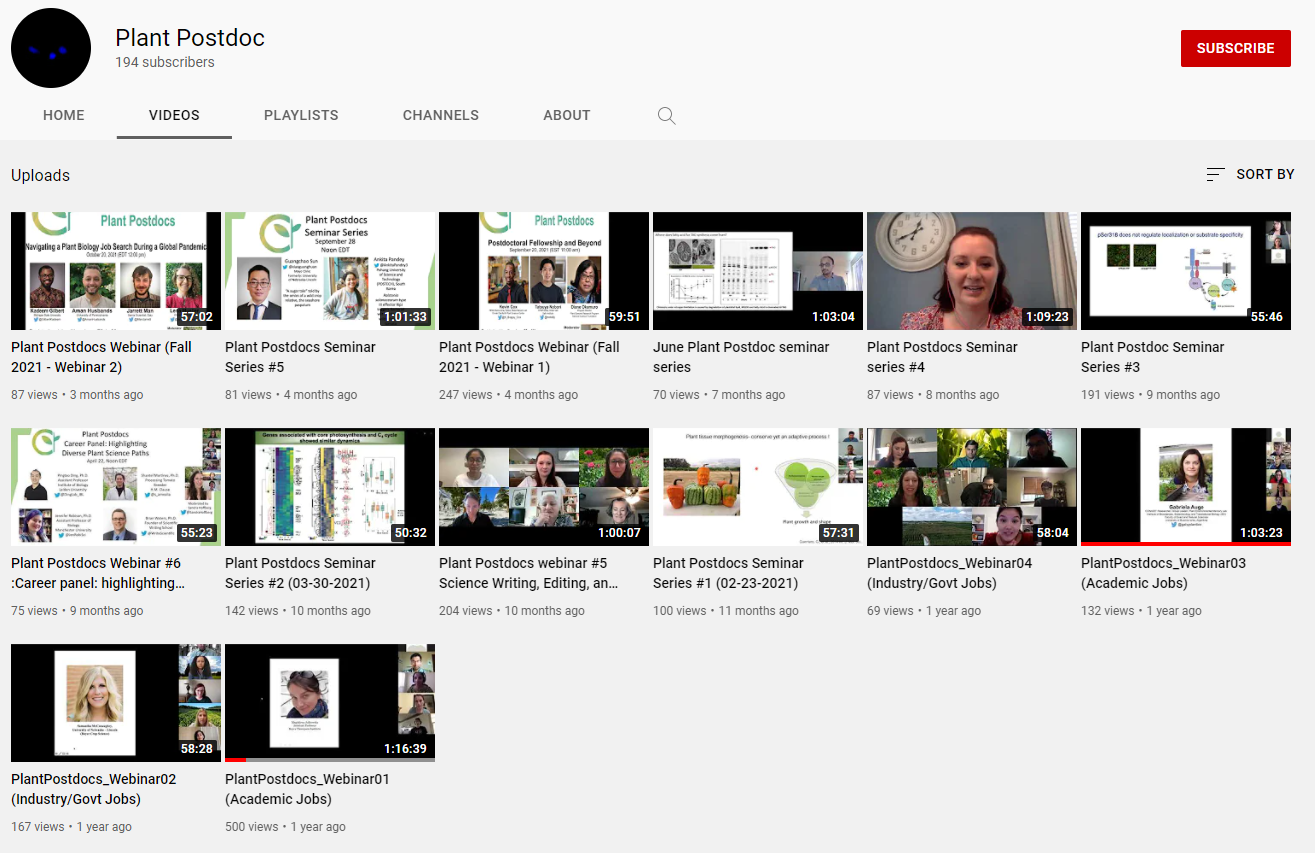The image size is (1315, 853).
Task: Click PlantPostdocs_Webinar04 Industry/Govt Jobs title
Action: click(949, 573)
